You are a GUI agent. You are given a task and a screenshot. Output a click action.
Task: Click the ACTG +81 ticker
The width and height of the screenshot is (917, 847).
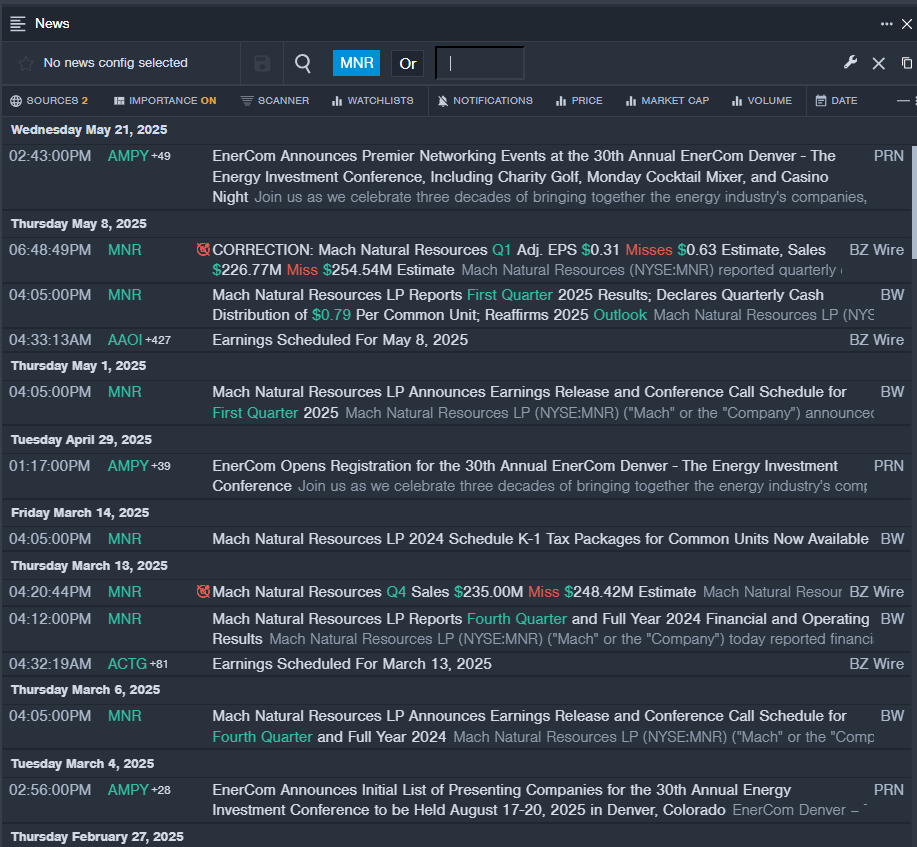pyautogui.click(x=138, y=664)
